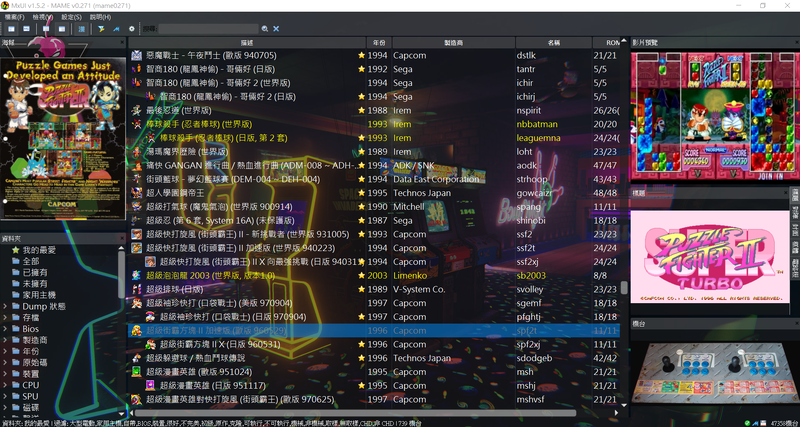Toggle favorite star on gowcaizr row
The width and height of the screenshot is (800, 427).
(361, 193)
